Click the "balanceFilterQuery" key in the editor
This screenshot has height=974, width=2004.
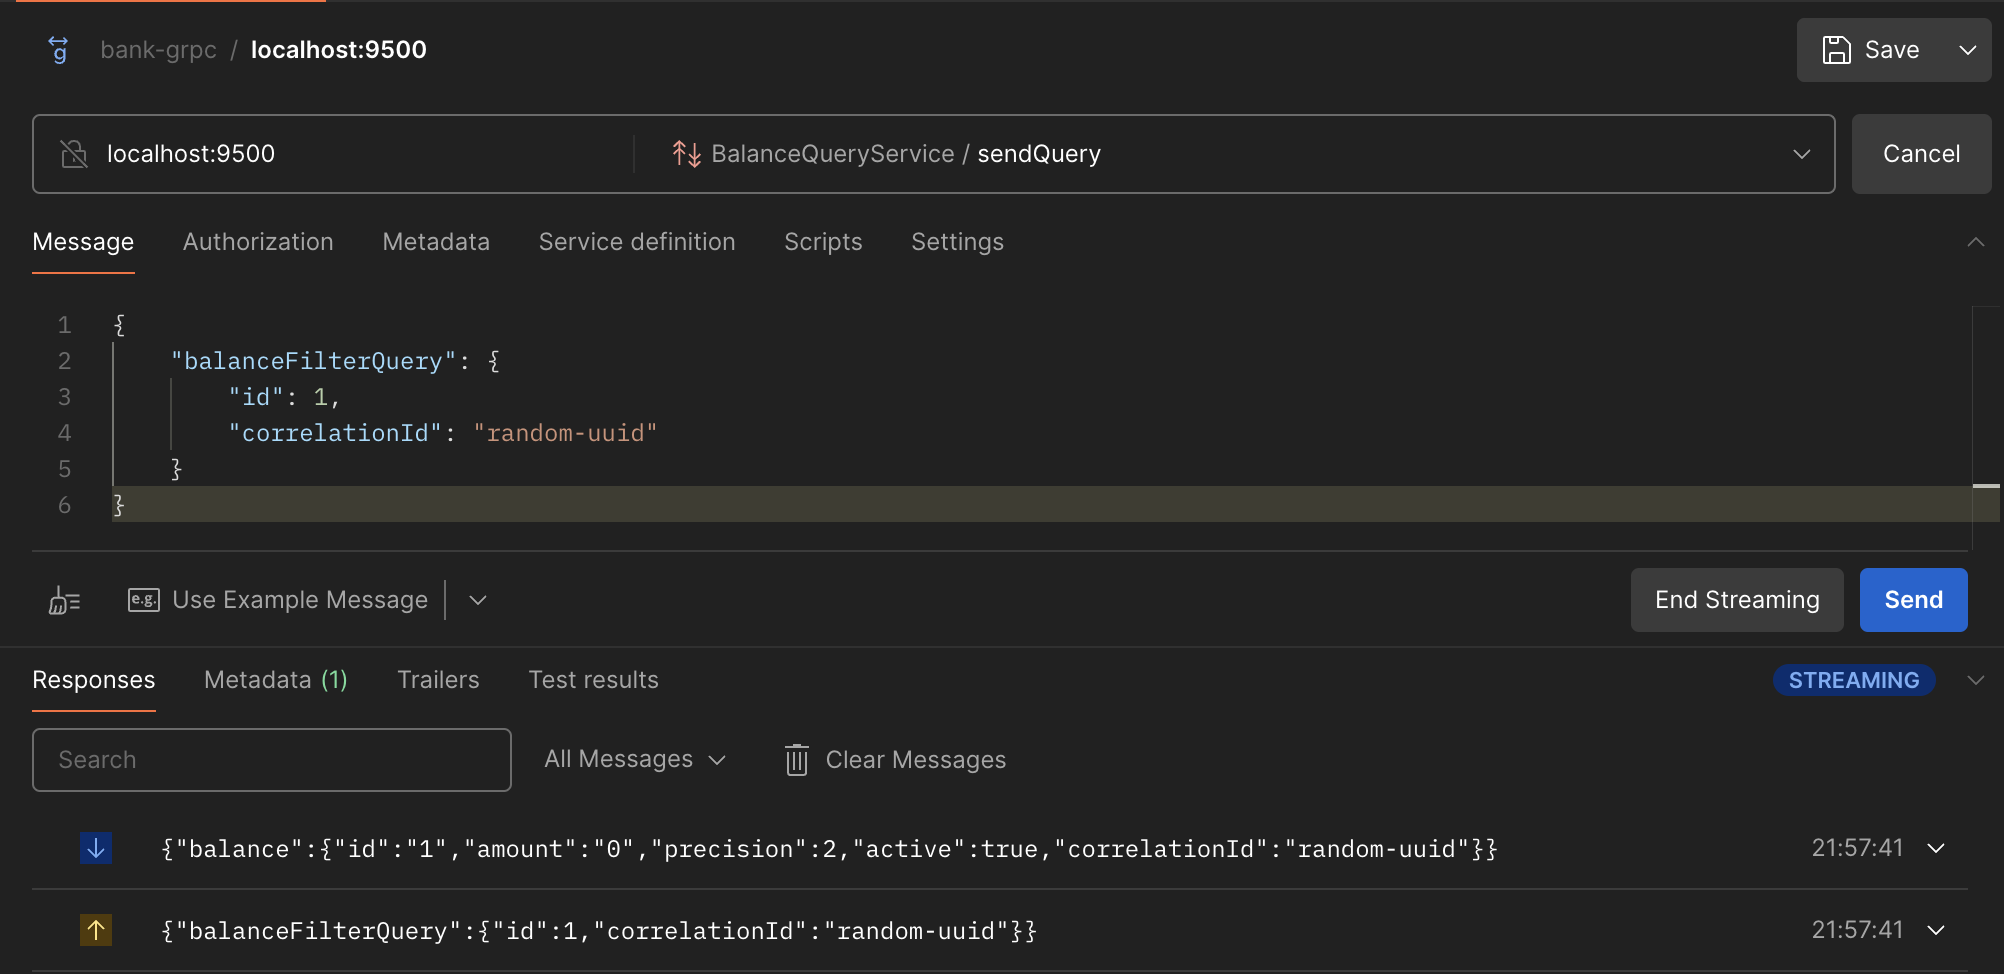[313, 361]
